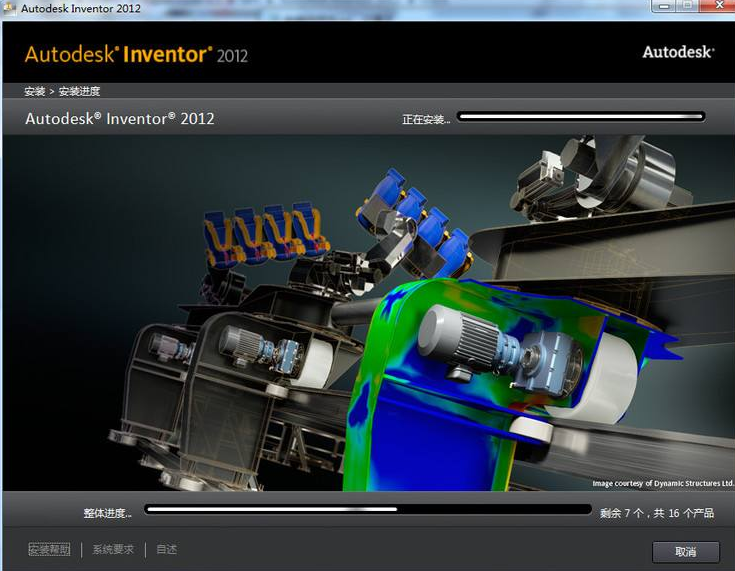Click the maximize button in the title bar

(688, 6)
